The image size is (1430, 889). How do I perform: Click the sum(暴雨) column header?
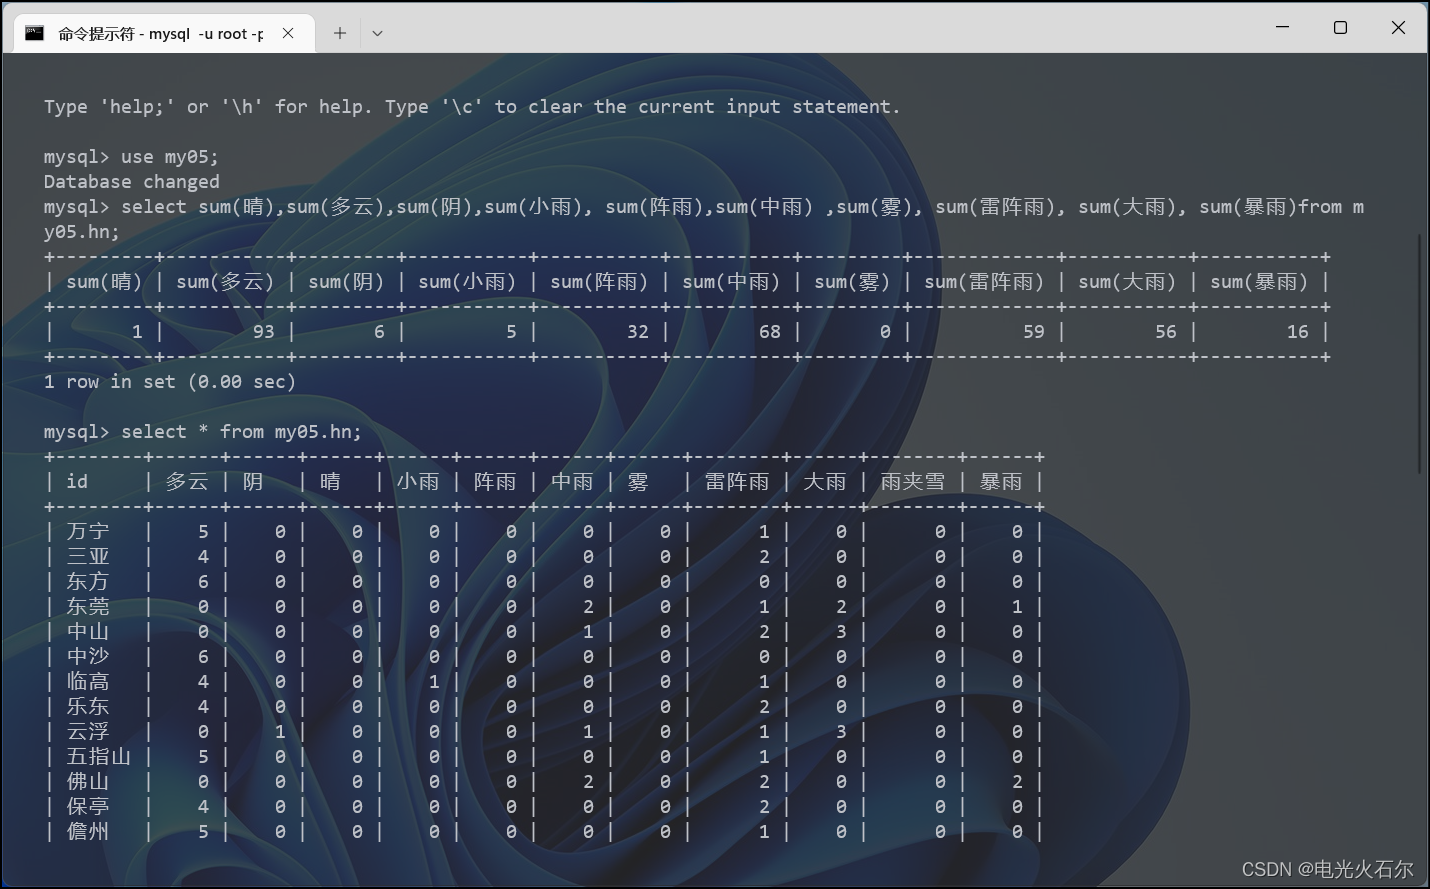(1258, 281)
